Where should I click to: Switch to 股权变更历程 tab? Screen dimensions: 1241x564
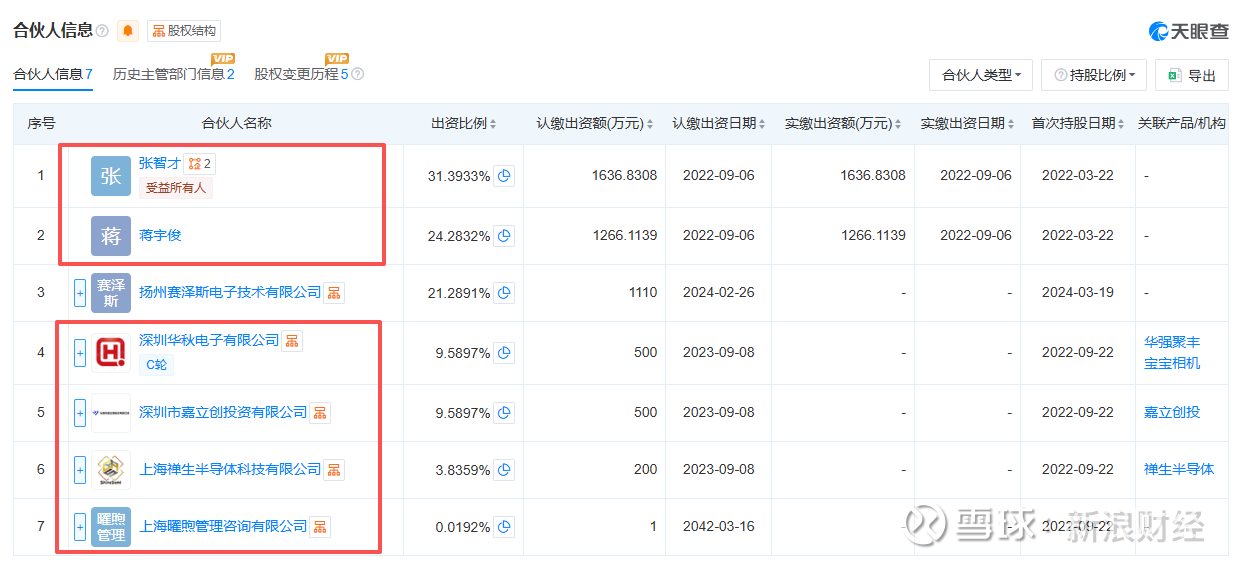302,74
